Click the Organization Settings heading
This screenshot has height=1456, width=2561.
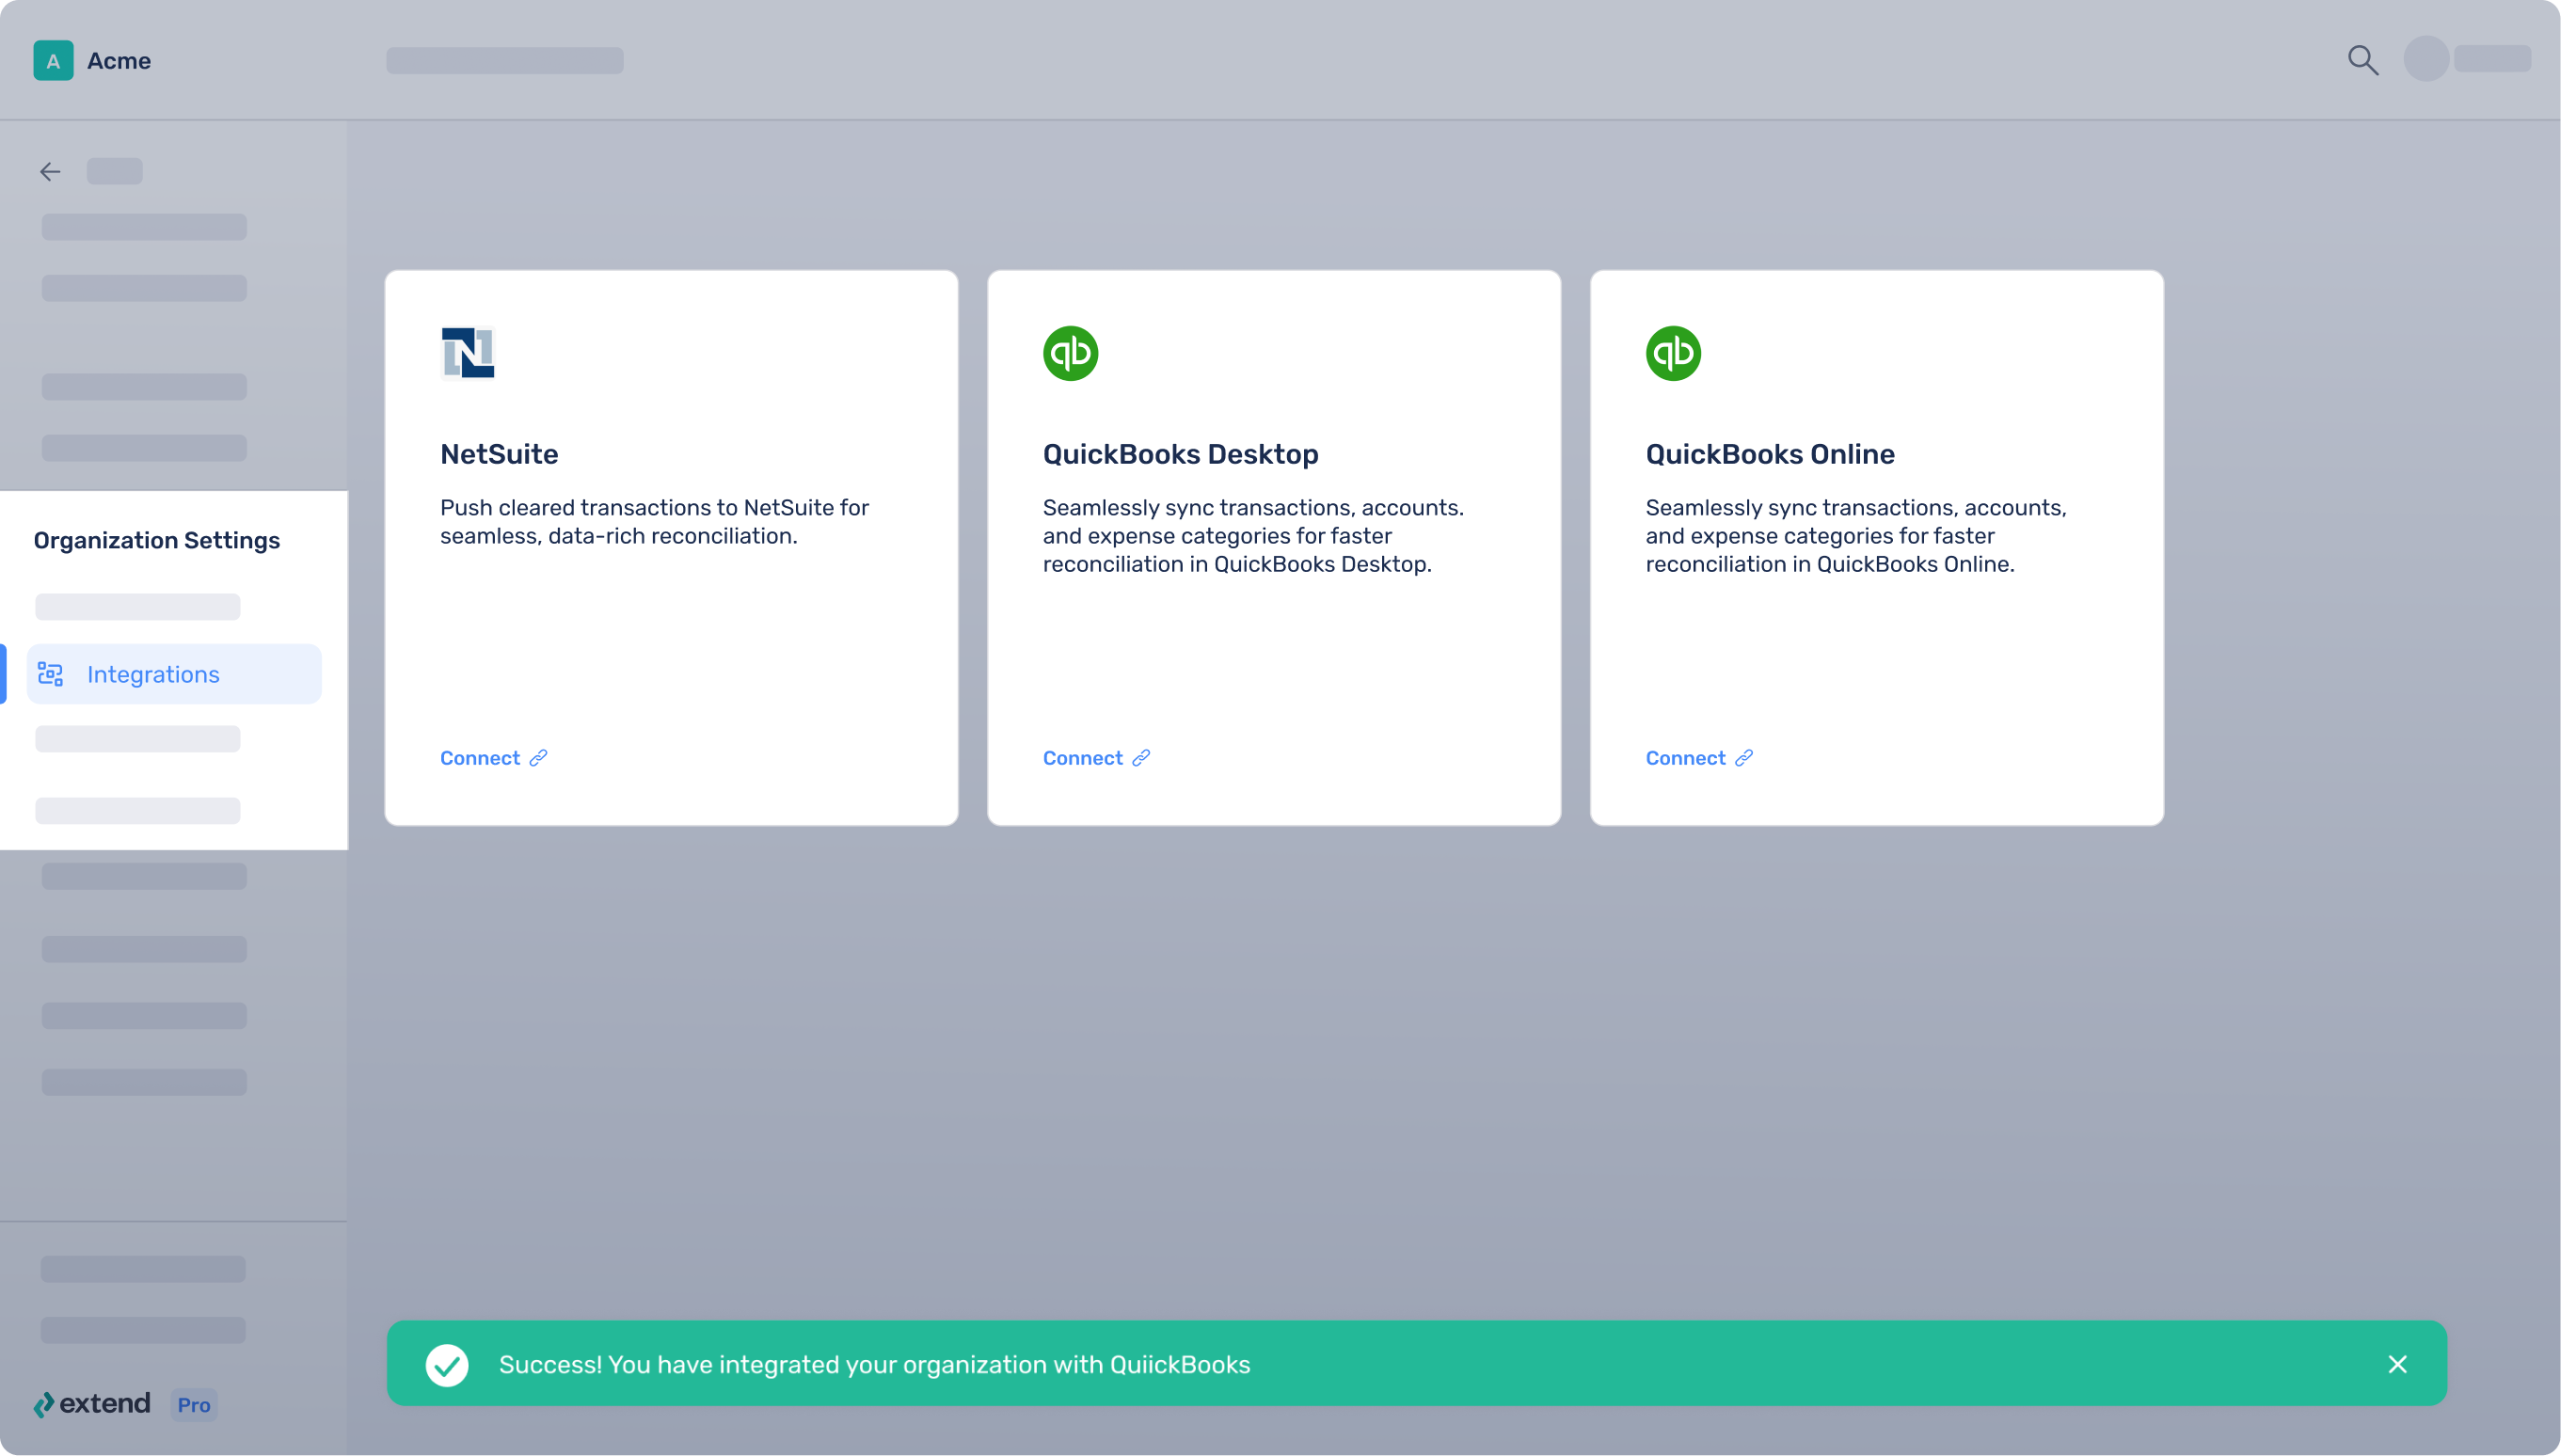[x=157, y=540]
